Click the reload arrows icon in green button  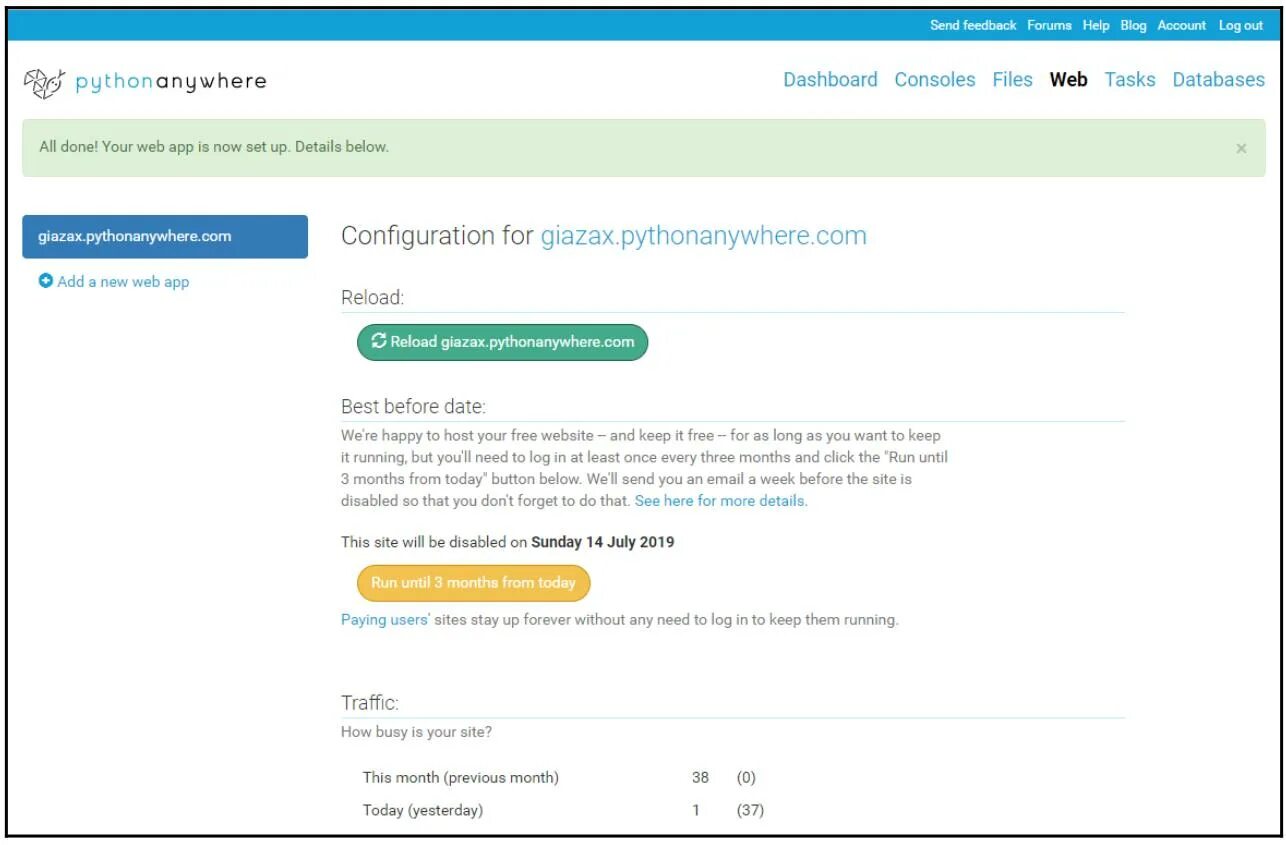378,341
